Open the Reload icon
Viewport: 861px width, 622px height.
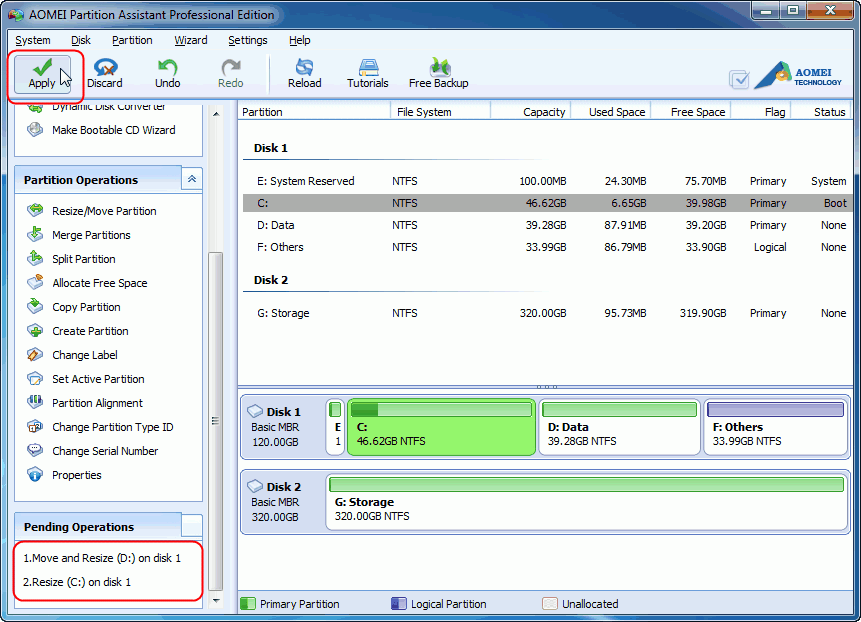pyautogui.click(x=304, y=71)
